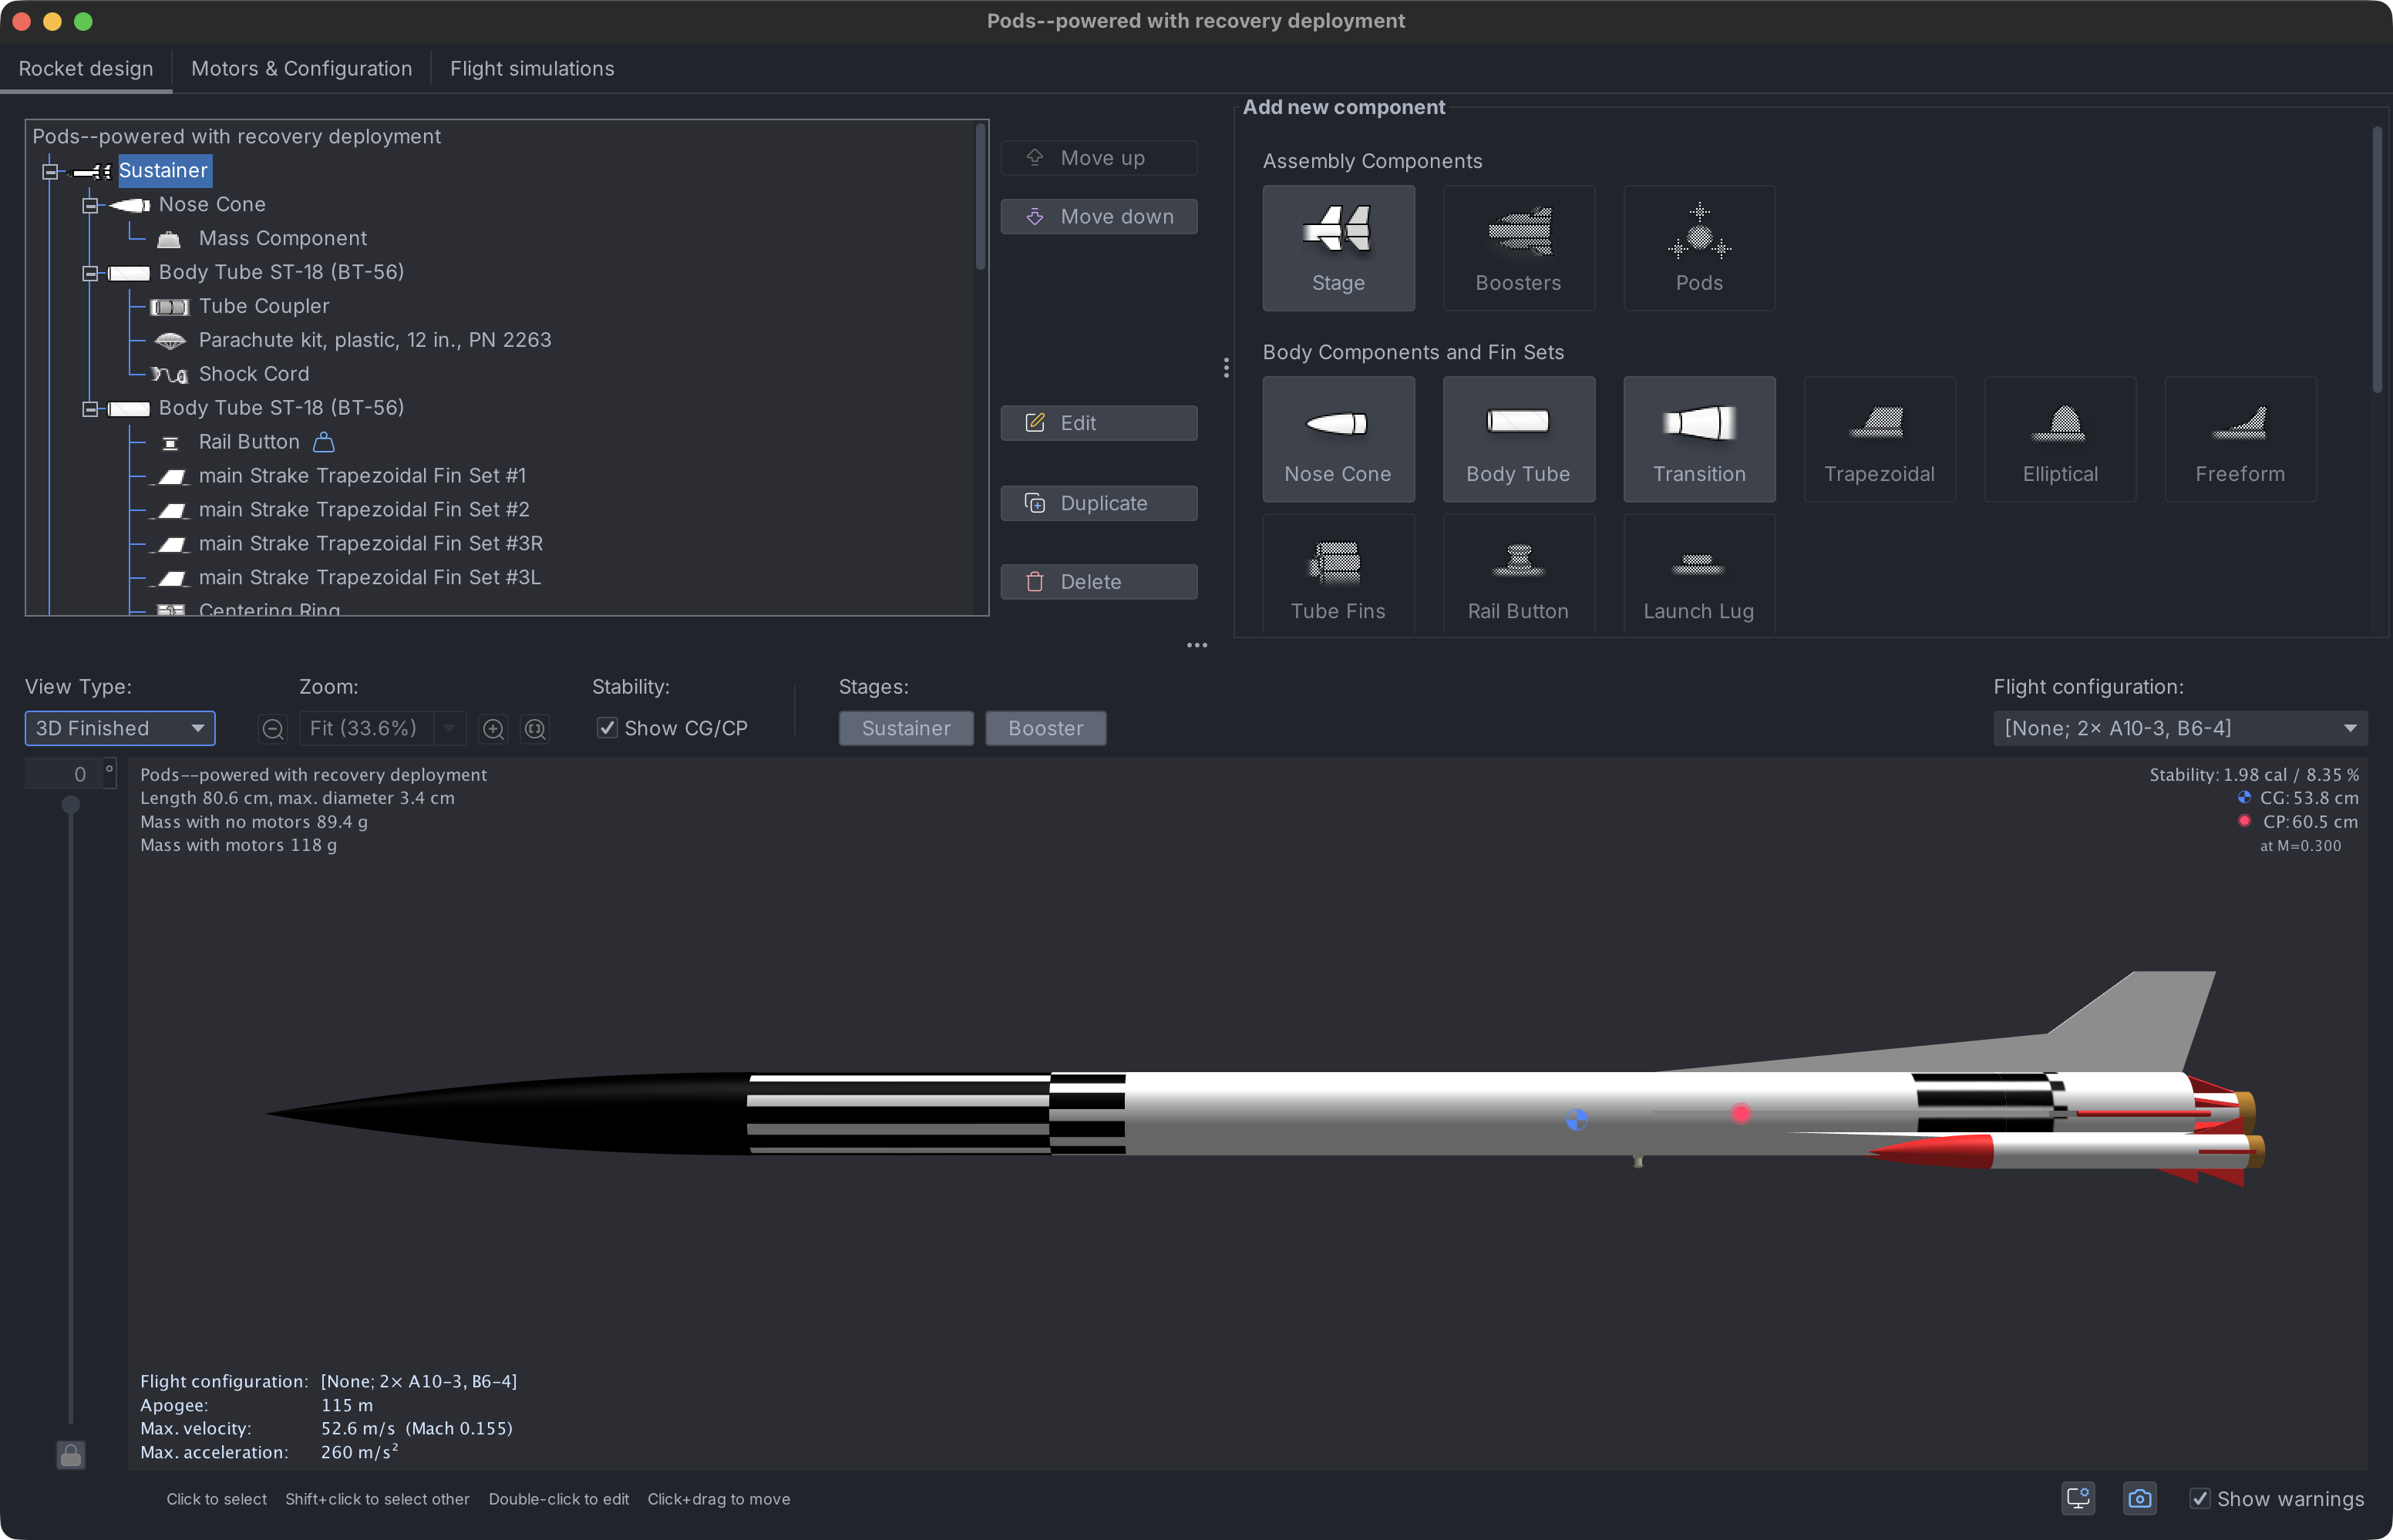Take a screenshot with the camera icon
The width and height of the screenshot is (2393, 1540).
click(2140, 1497)
